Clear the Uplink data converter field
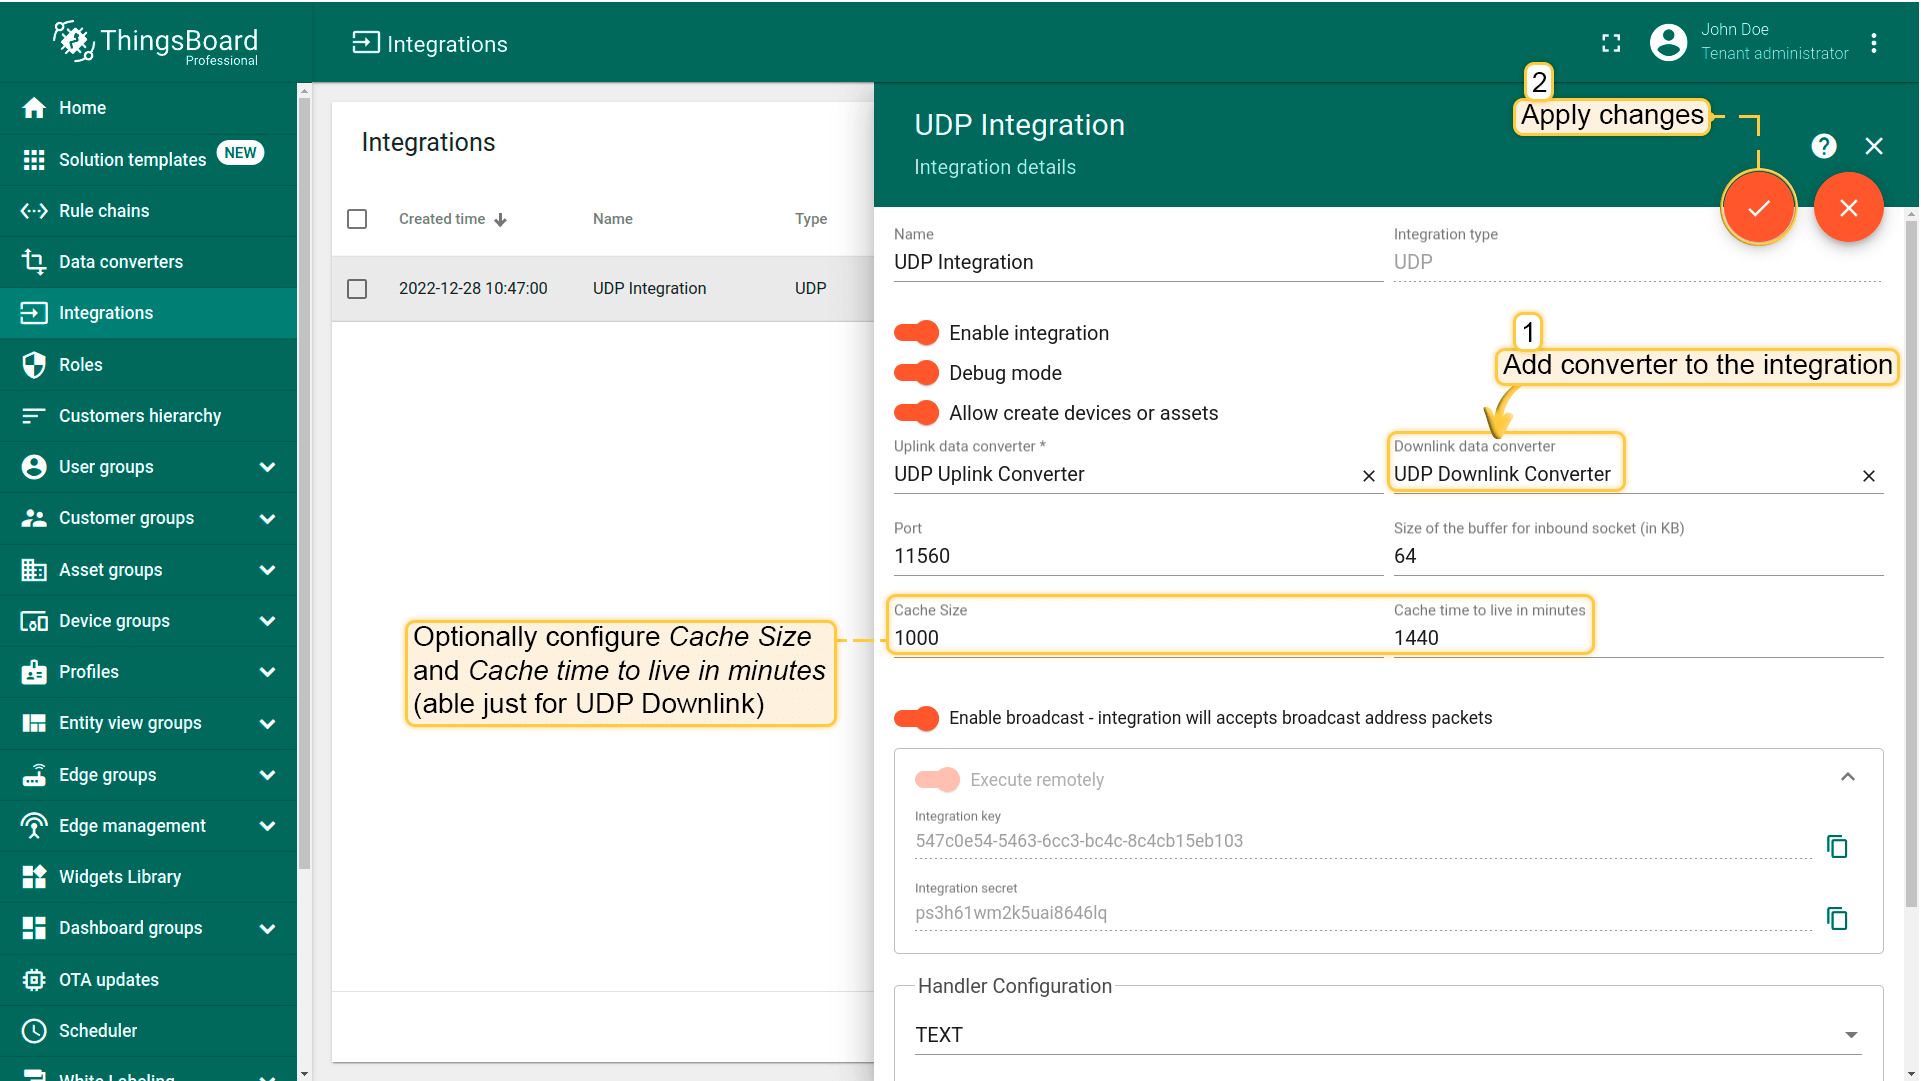Viewport: 1921px width, 1081px height. click(1369, 476)
